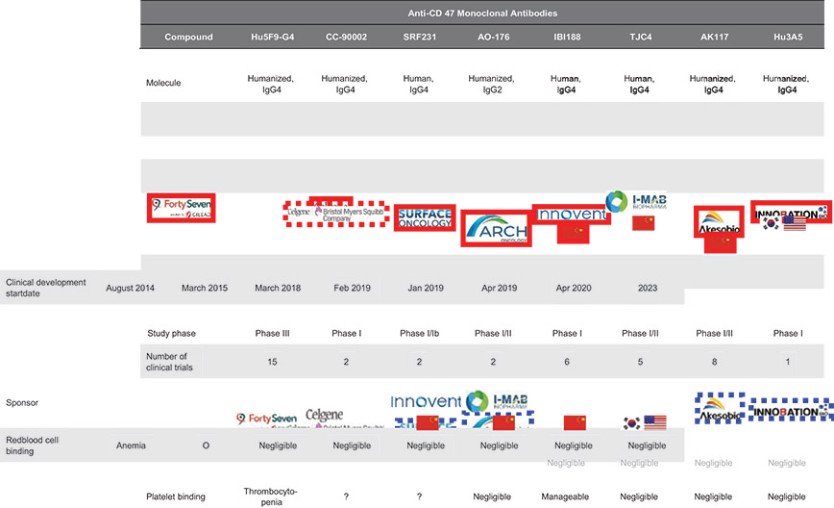Click the Arch Oncology logo
This screenshot has width=834, height=508.
(x=495, y=229)
